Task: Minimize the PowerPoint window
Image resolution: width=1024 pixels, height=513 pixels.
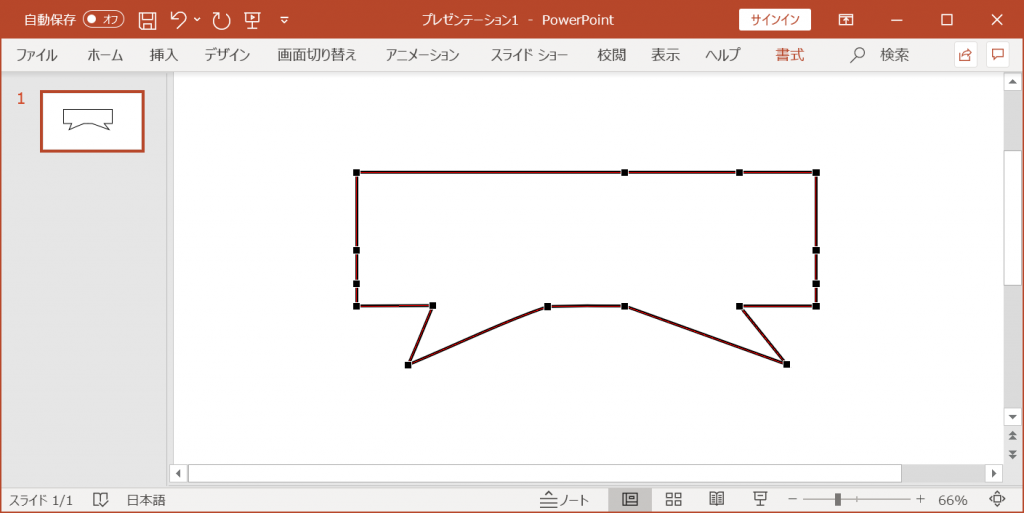Action: (897, 20)
